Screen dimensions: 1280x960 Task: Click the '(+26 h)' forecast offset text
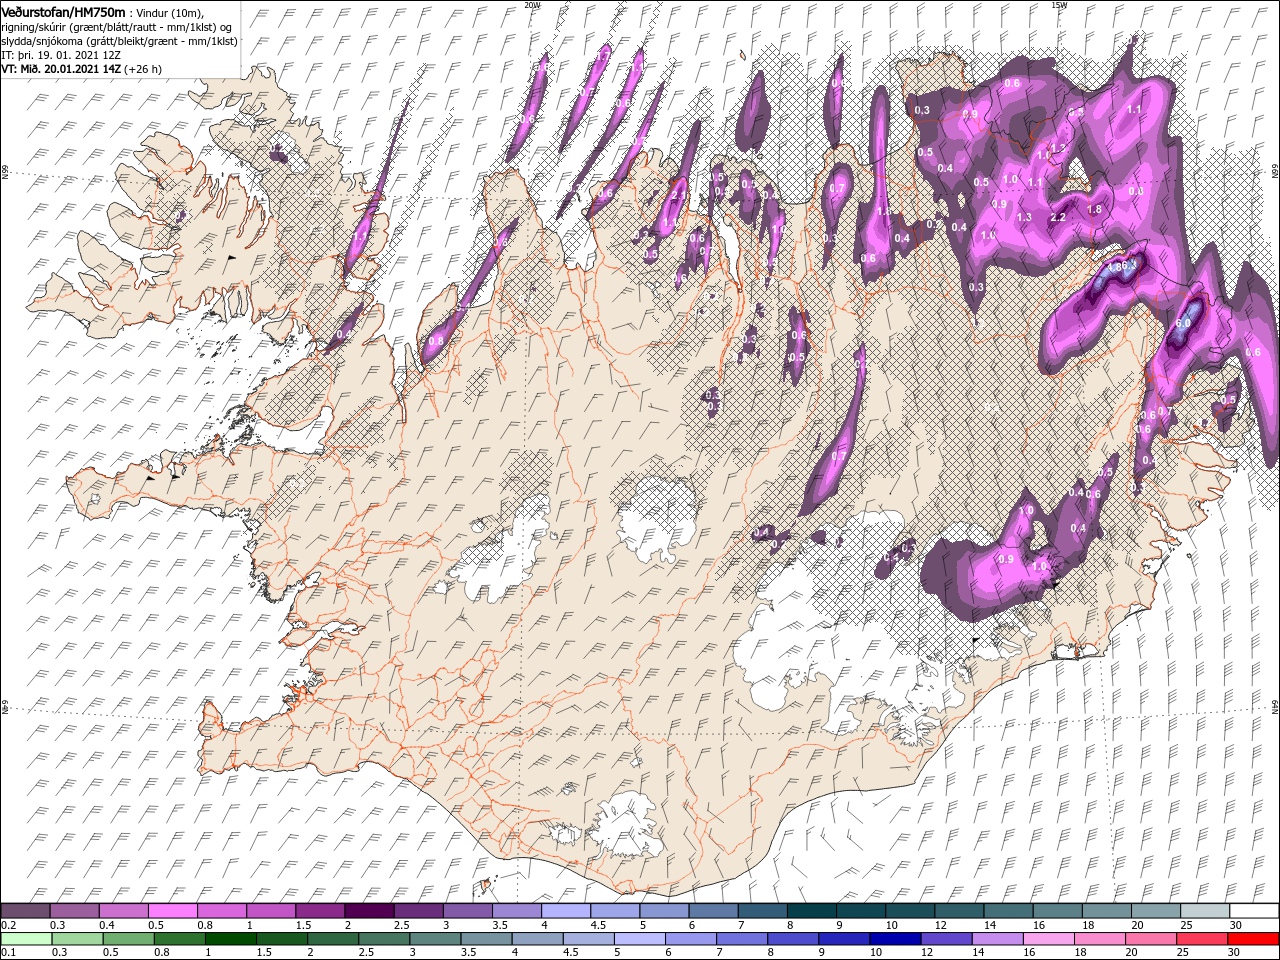144,69
